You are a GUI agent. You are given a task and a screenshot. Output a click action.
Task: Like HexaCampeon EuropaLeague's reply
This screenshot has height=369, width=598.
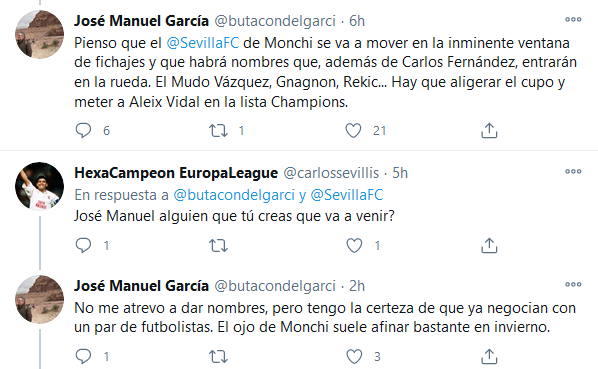coord(354,245)
